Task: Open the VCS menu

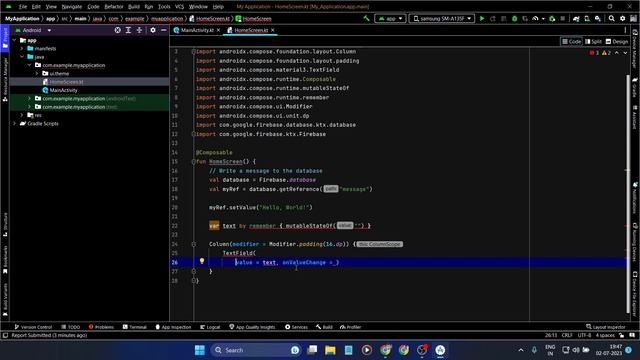Action: coord(179,7)
